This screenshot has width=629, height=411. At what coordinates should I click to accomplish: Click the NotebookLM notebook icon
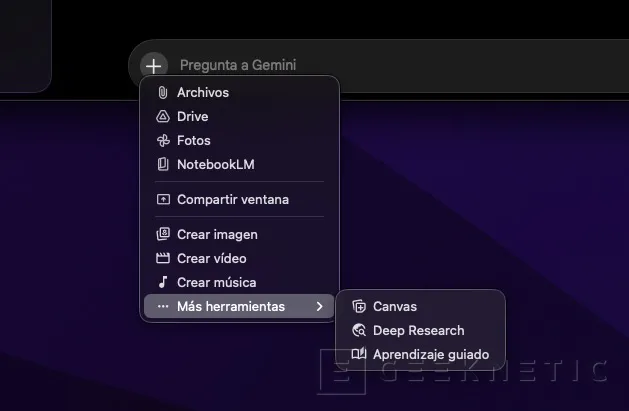163,164
